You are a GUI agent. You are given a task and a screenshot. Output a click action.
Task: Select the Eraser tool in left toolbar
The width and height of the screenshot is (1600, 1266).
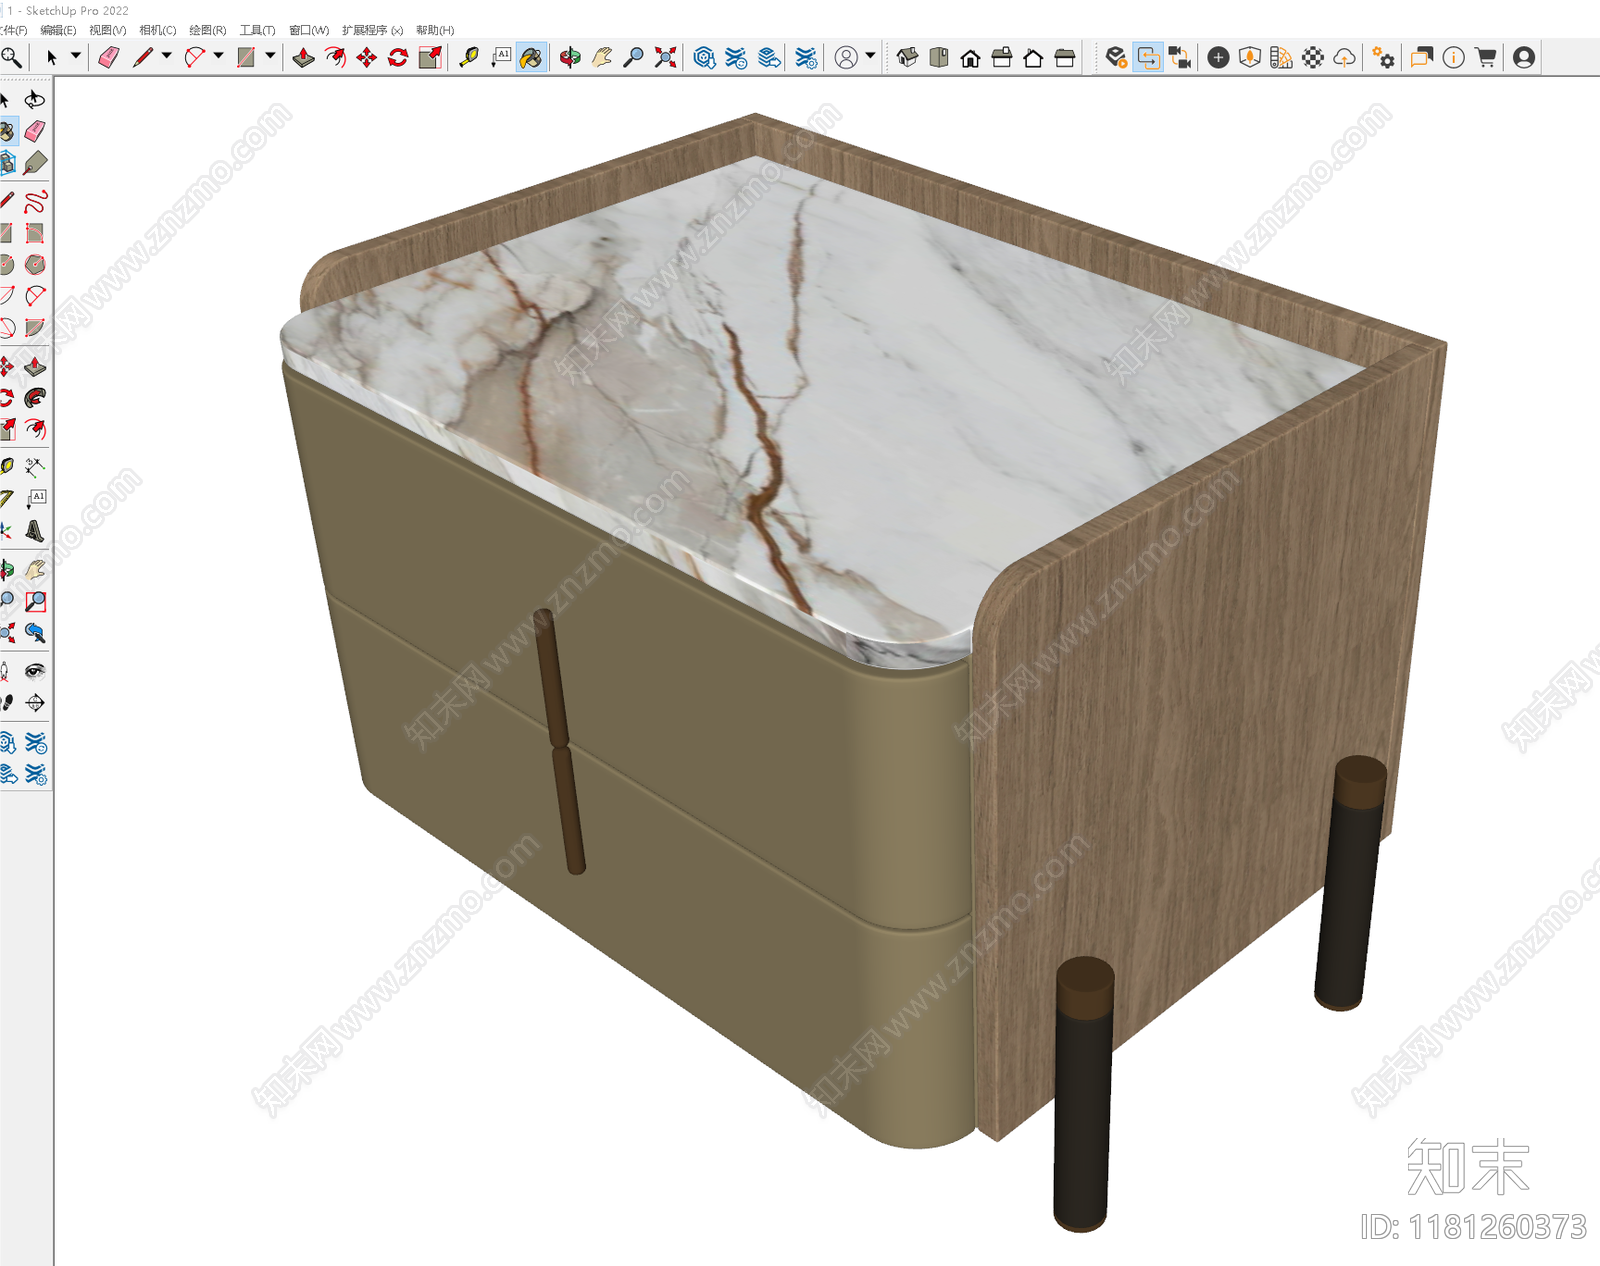click(35, 131)
